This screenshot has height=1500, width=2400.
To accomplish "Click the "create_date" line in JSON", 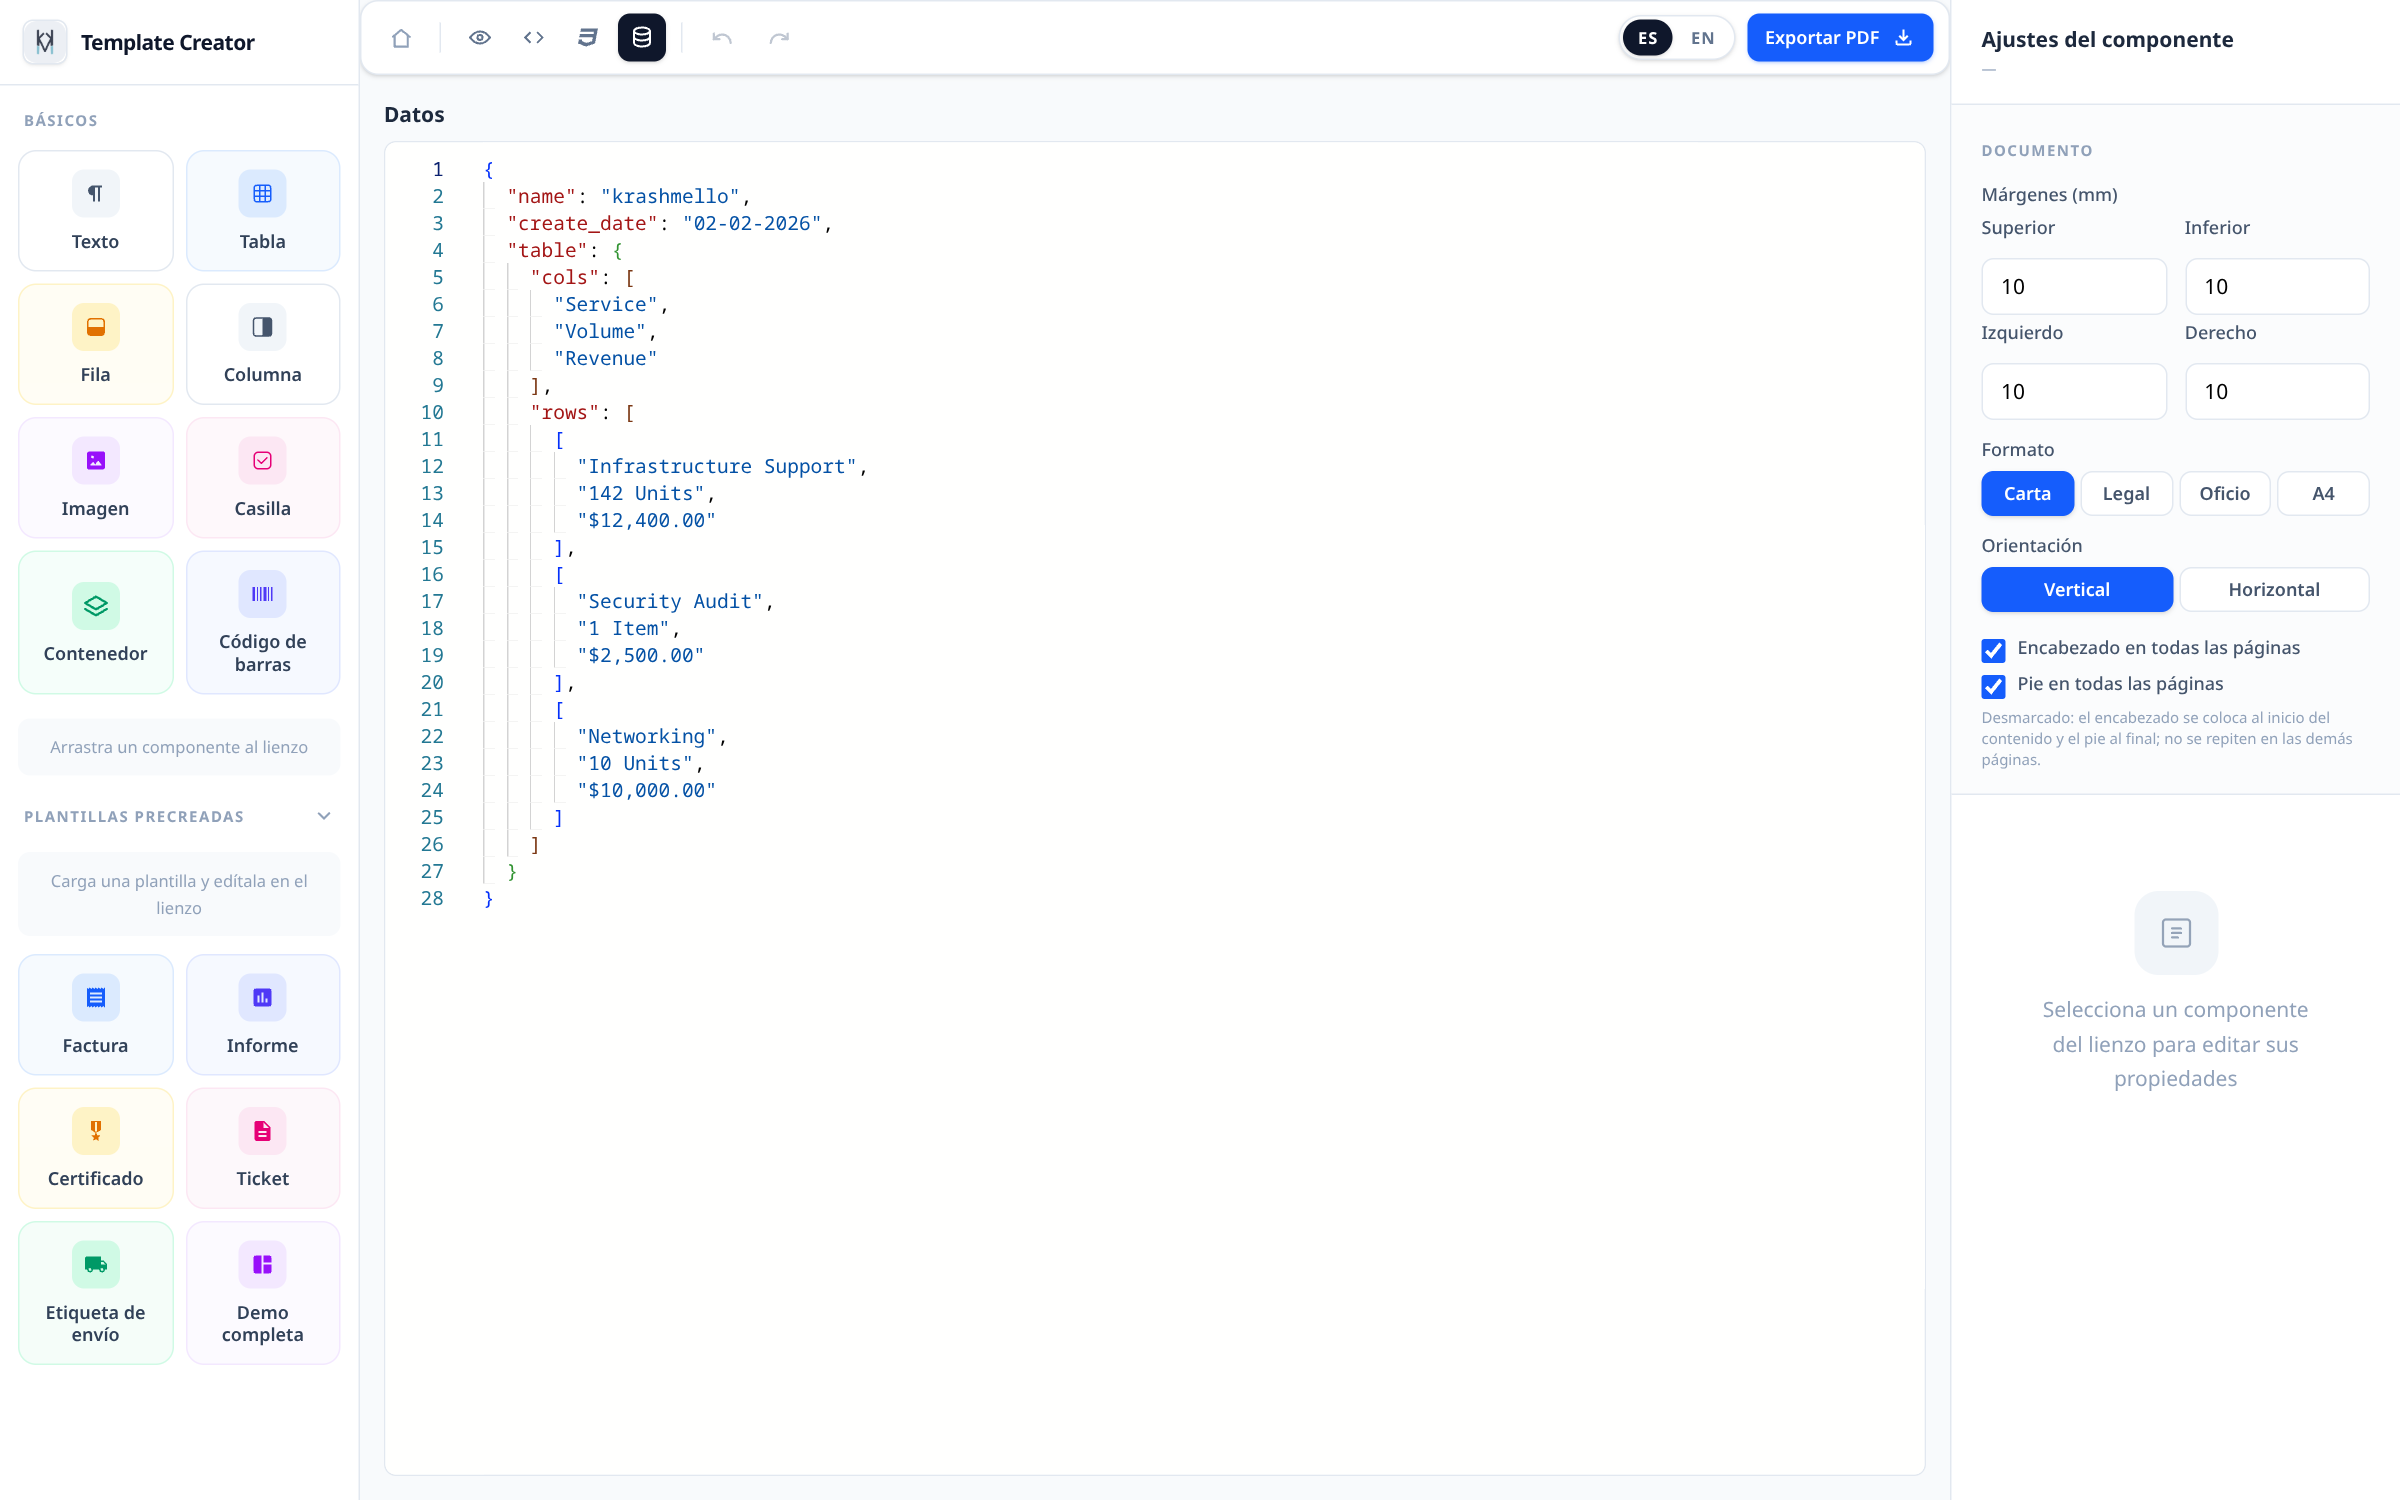I will (x=670, y=223).
